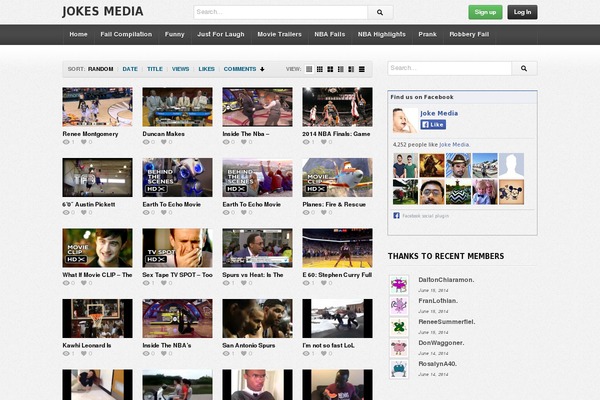The width and height of the screenshot is (600, 400).
Task: Click the heart icon under 2014 NBA Finals
Action: [324, 142]
